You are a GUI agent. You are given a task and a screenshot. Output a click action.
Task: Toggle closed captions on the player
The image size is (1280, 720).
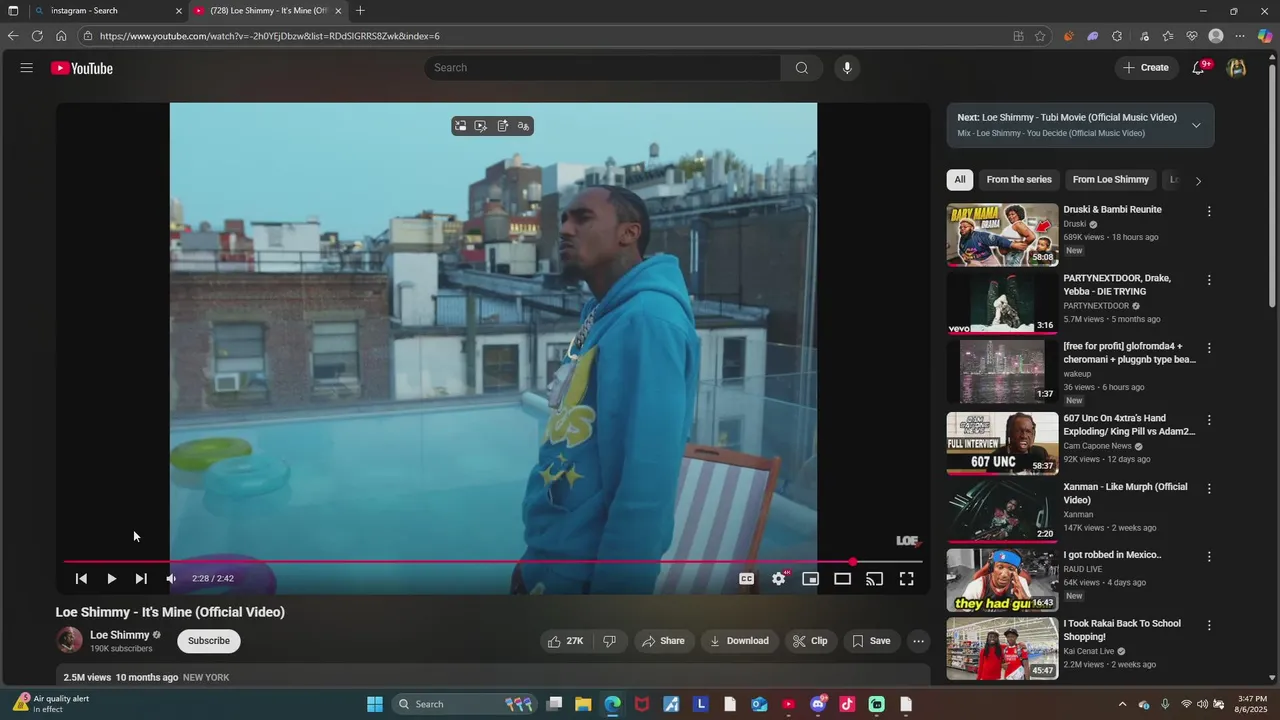coord(746,578)
